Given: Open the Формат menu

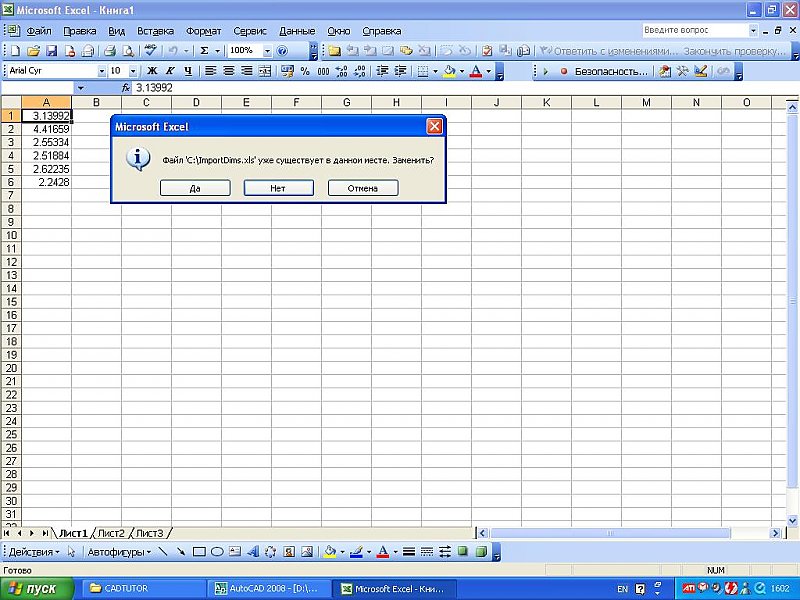Looking at the screenshot, I should pos(204,31).
